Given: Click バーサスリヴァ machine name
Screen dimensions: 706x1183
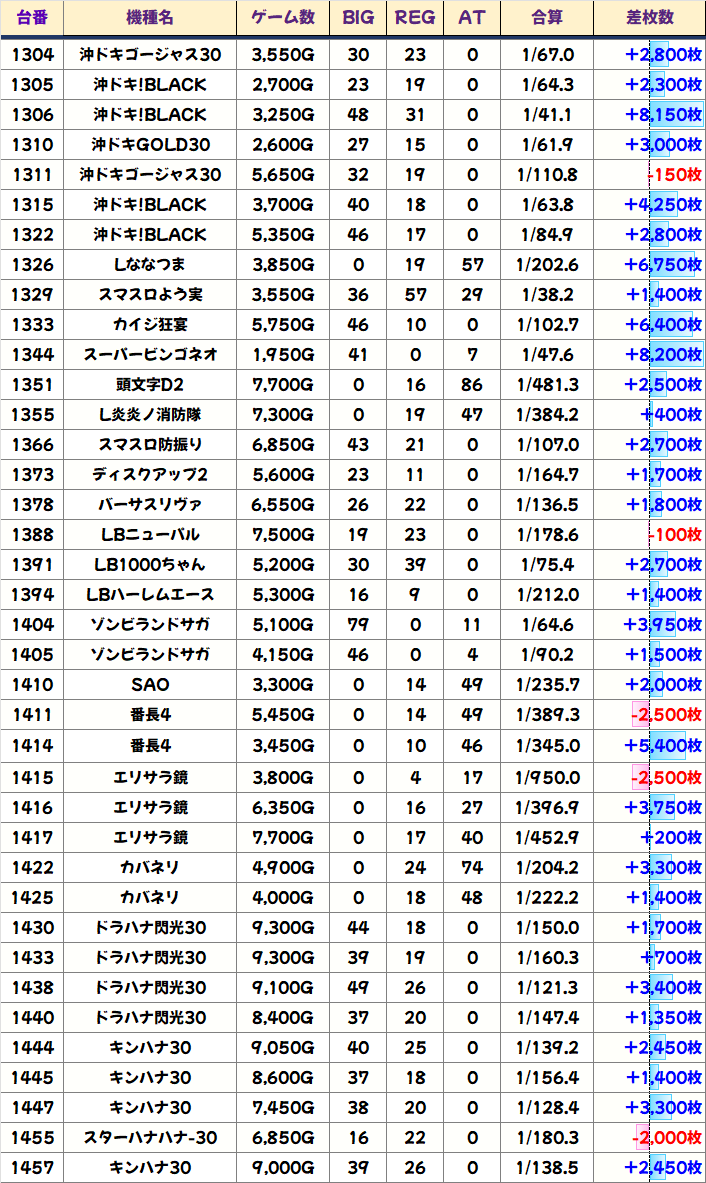Looking at the screenshot, I should click(x=150, y=505).
